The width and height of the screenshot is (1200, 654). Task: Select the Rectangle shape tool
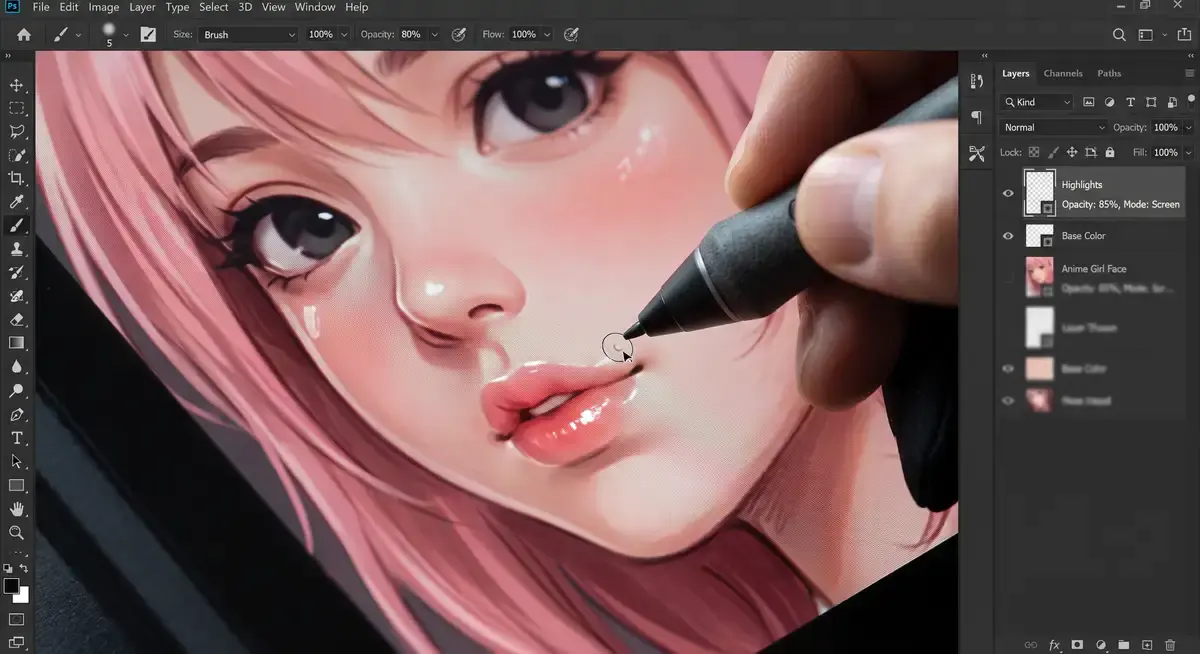point(17,486)
